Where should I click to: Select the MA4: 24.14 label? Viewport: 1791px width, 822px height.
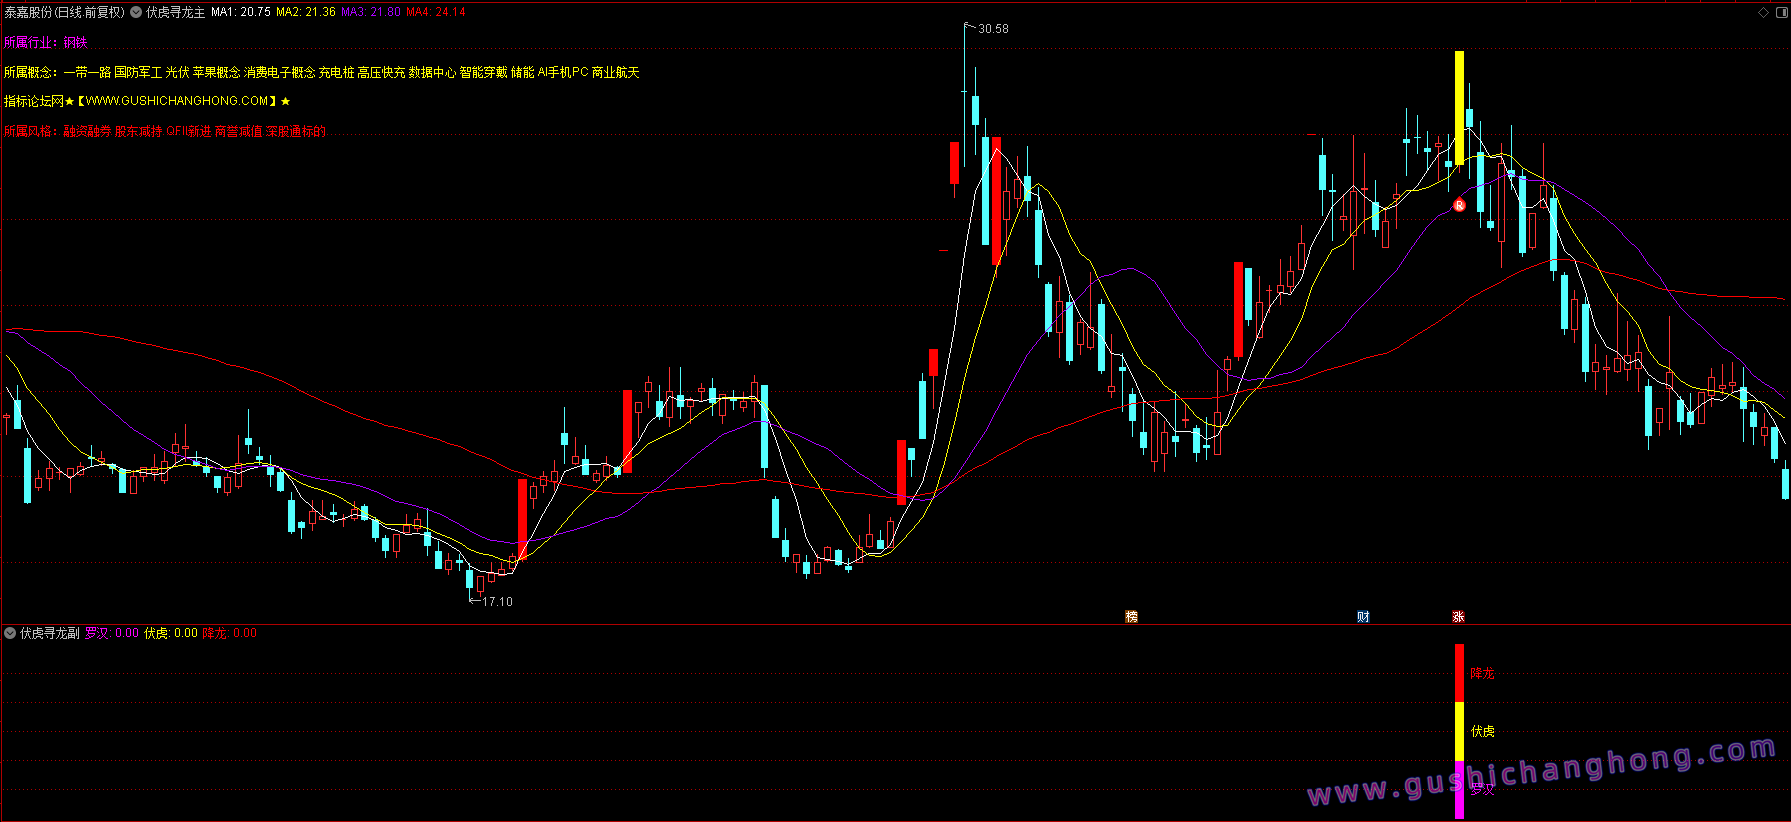coord(436,12)
